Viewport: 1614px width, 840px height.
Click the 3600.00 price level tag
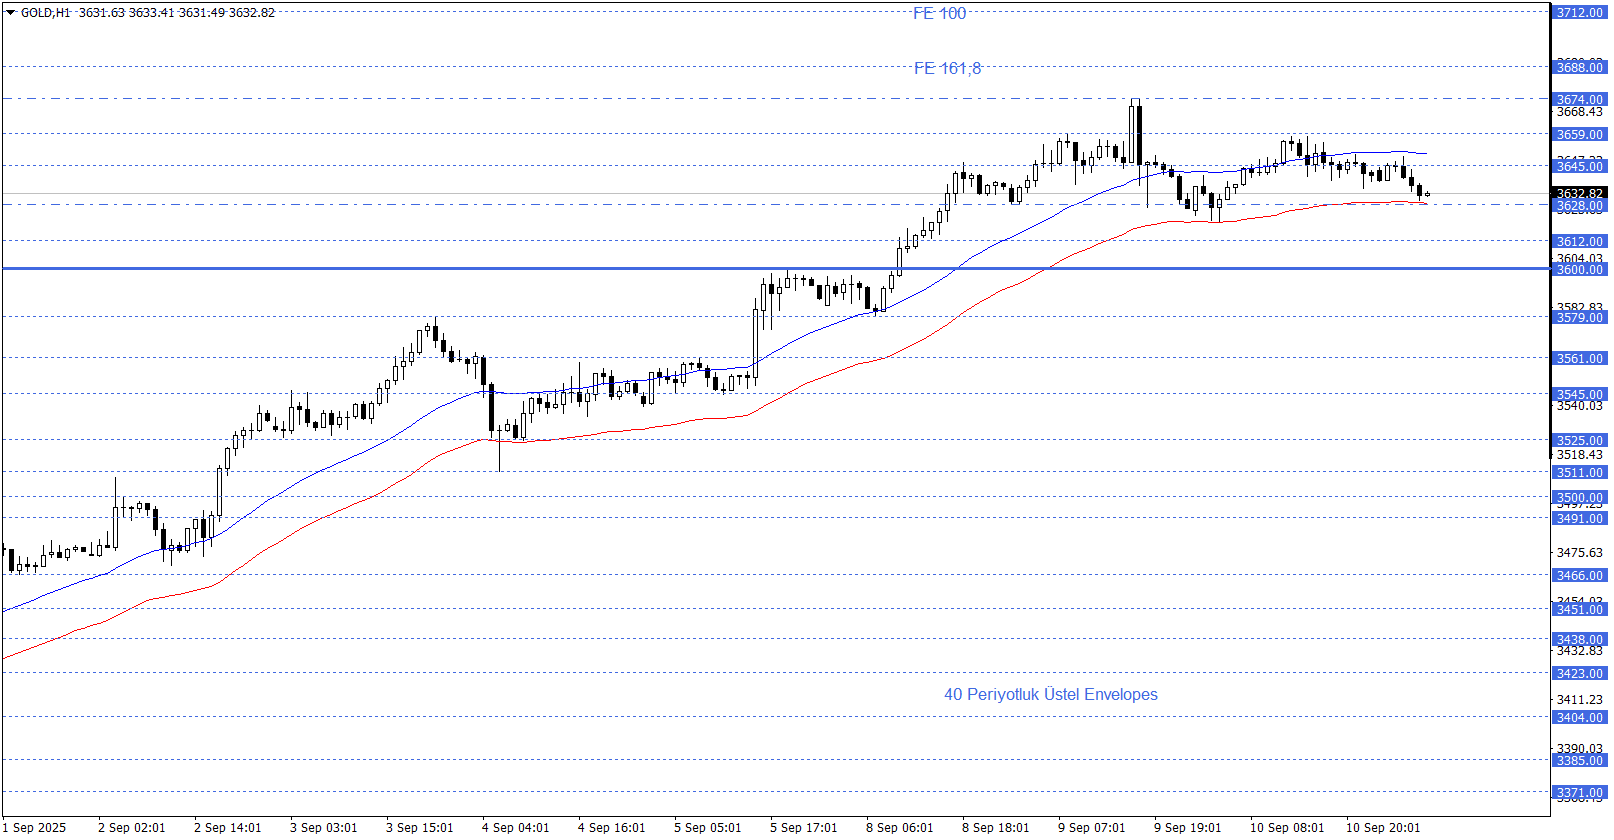click(1579, 270)
